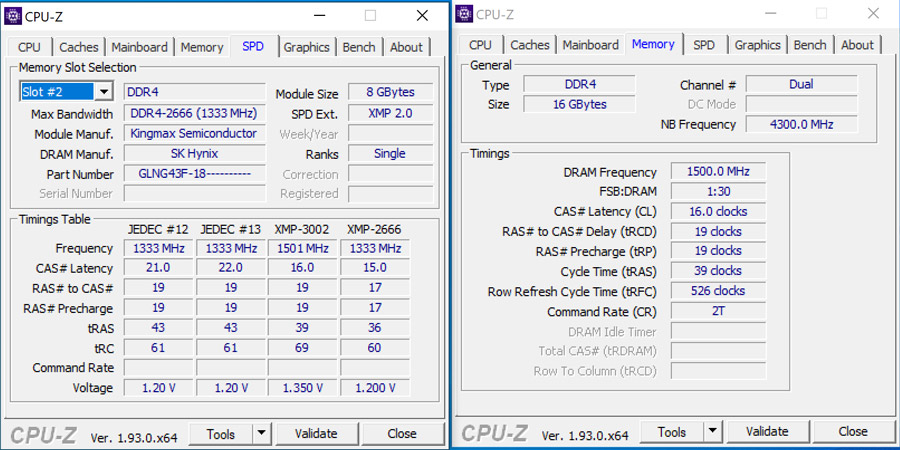Click the Ranks Single value
The height and width of the screenshot is (450, 900).
[x=390, y=153]
